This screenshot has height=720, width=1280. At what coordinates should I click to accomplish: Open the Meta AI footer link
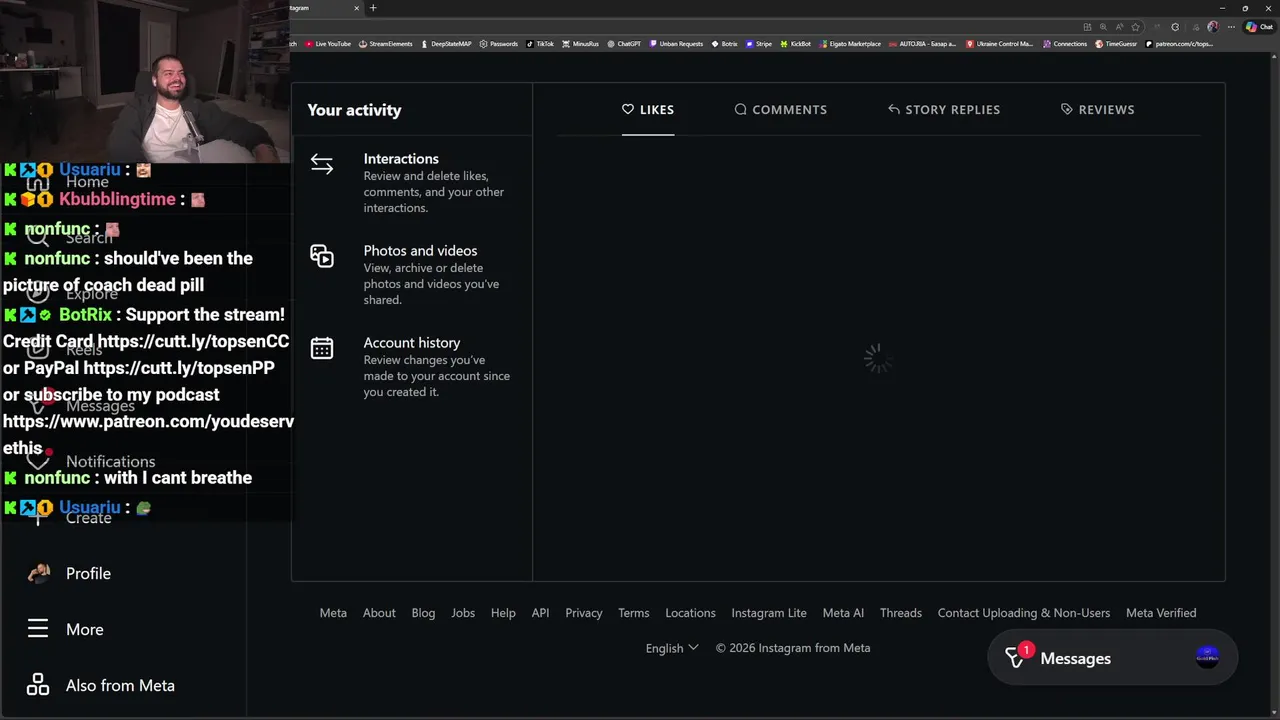(x=843, y=613)
